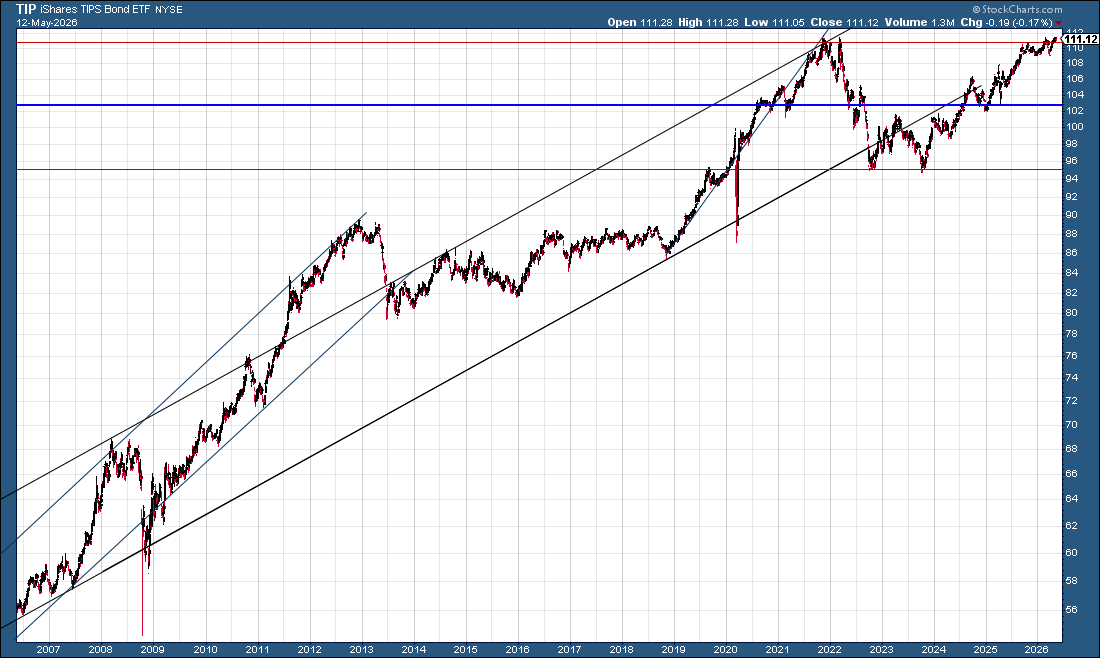Click the 108 price axis label
Image resolution: width=1100 pixels, height=658 pixels.
1075,62
